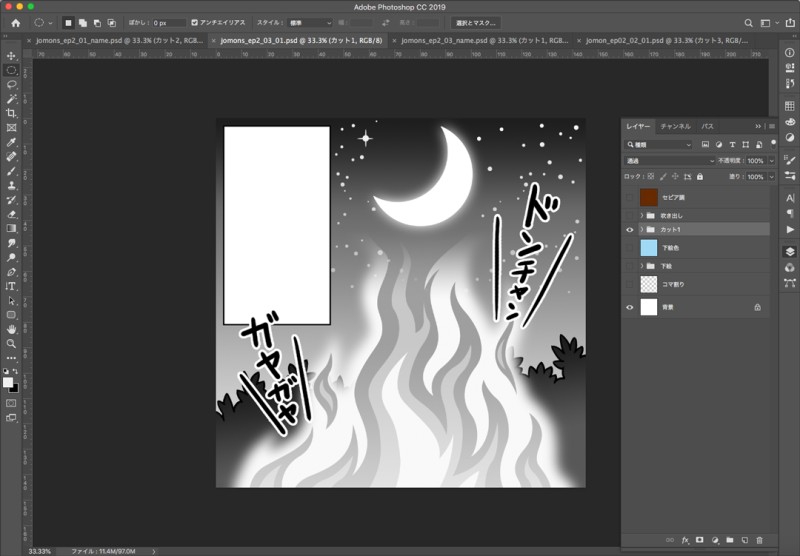This screenshot has height=556, width=800.
Task: Click the Home icon in options bar
Action: pyautogui.click(x=15, y=22)
